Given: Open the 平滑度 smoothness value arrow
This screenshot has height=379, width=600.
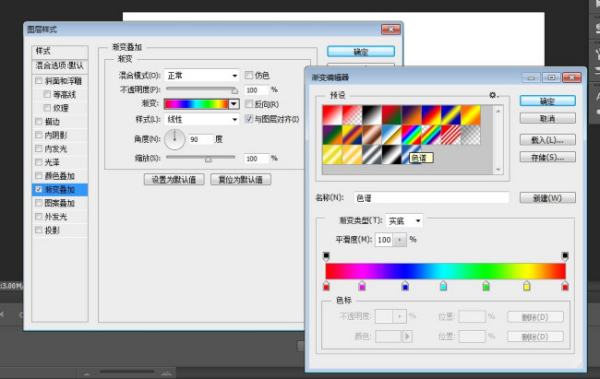Looking at the screenshot, I should coord(399,240).
